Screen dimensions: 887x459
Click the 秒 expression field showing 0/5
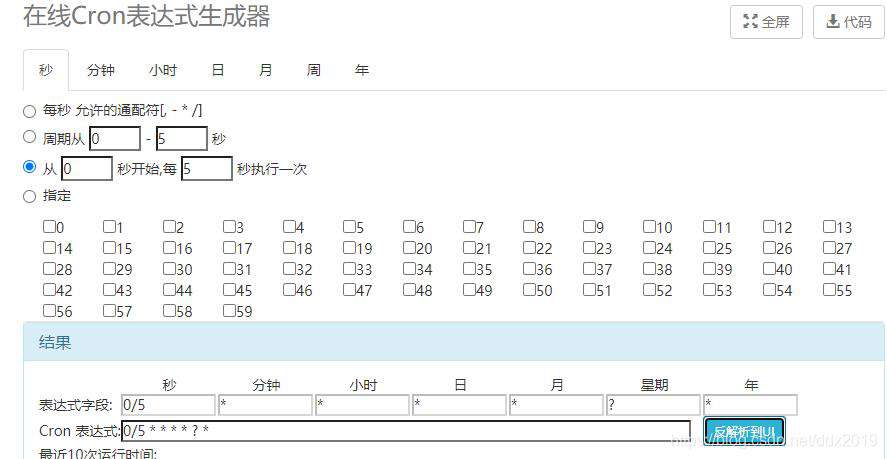click(x=168, y=405)
